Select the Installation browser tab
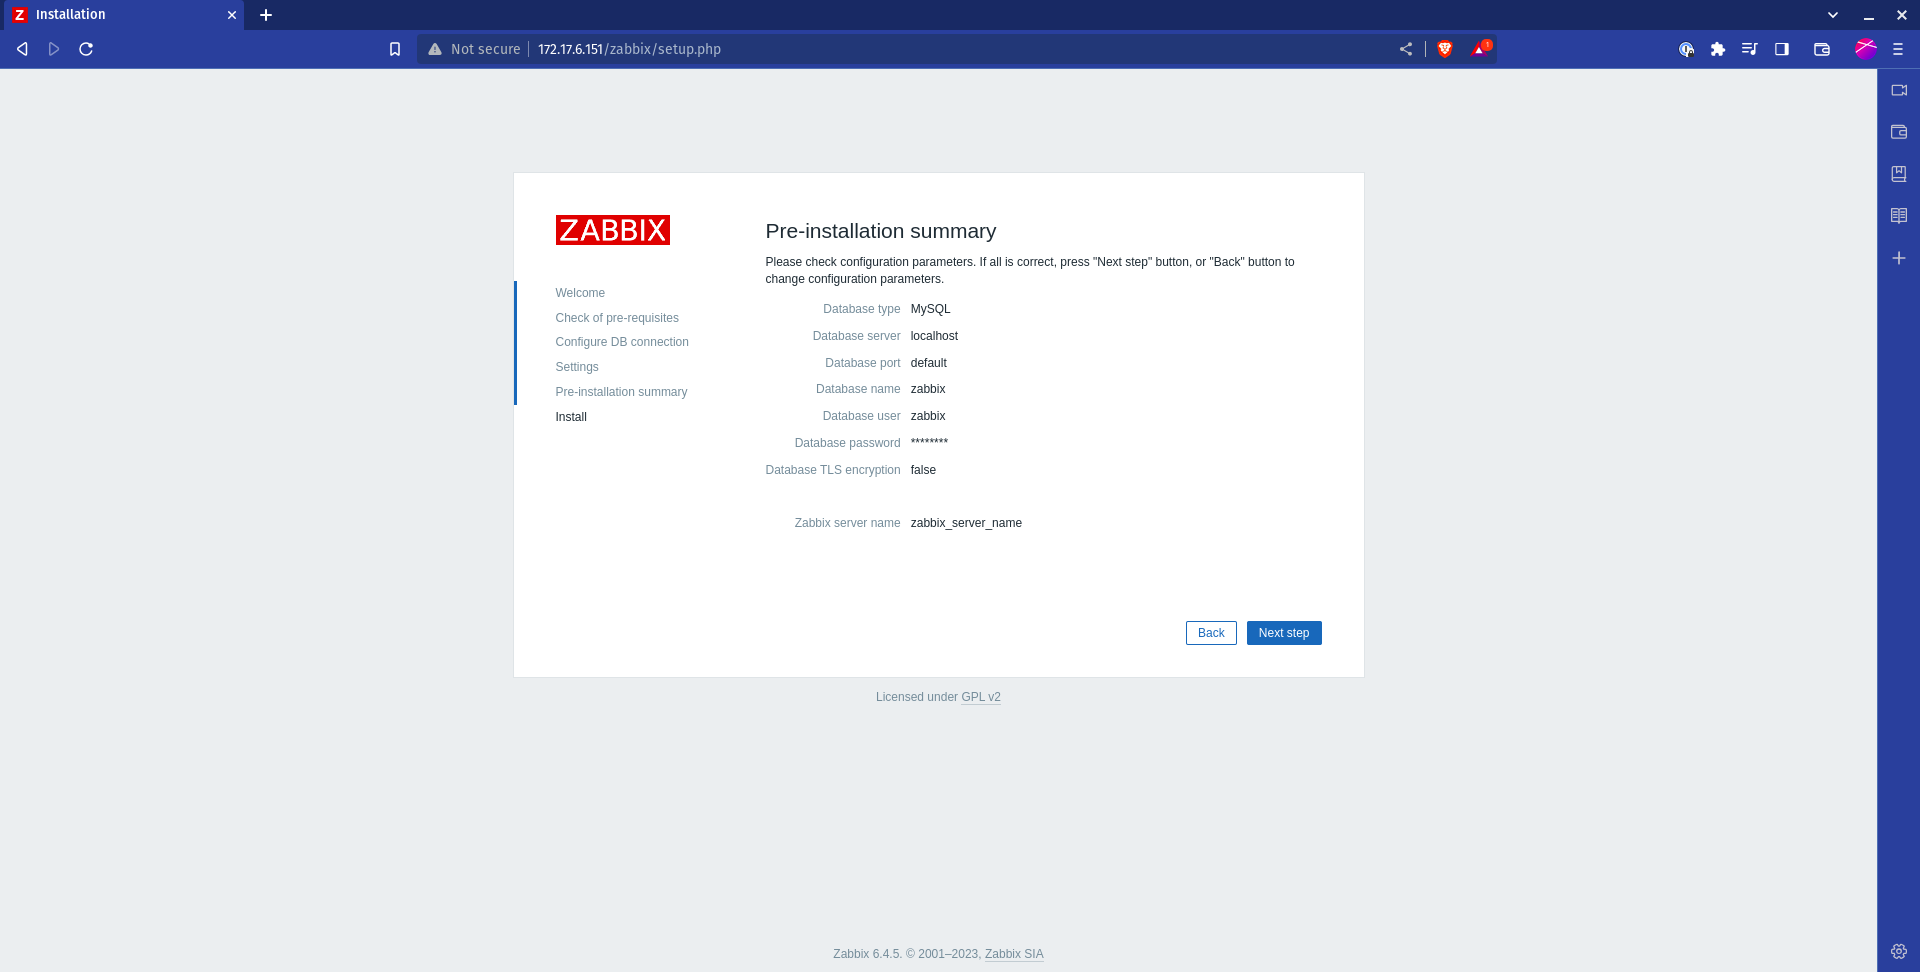The image size is (1920, 972). (x=122, y=15)
